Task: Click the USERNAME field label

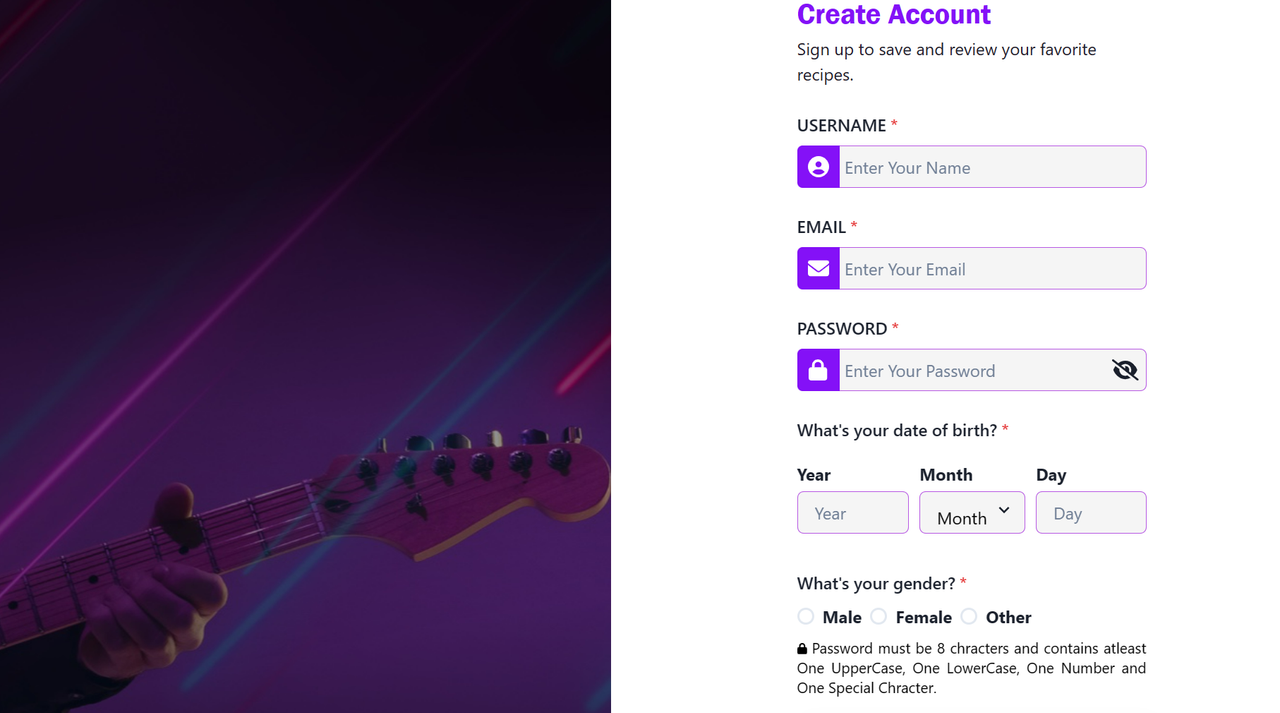Action: [x=841, y=125]
